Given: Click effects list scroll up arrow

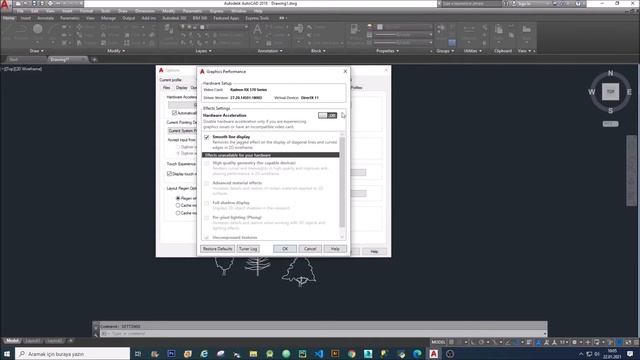Looking at the screenshot, I should [342, 134].
